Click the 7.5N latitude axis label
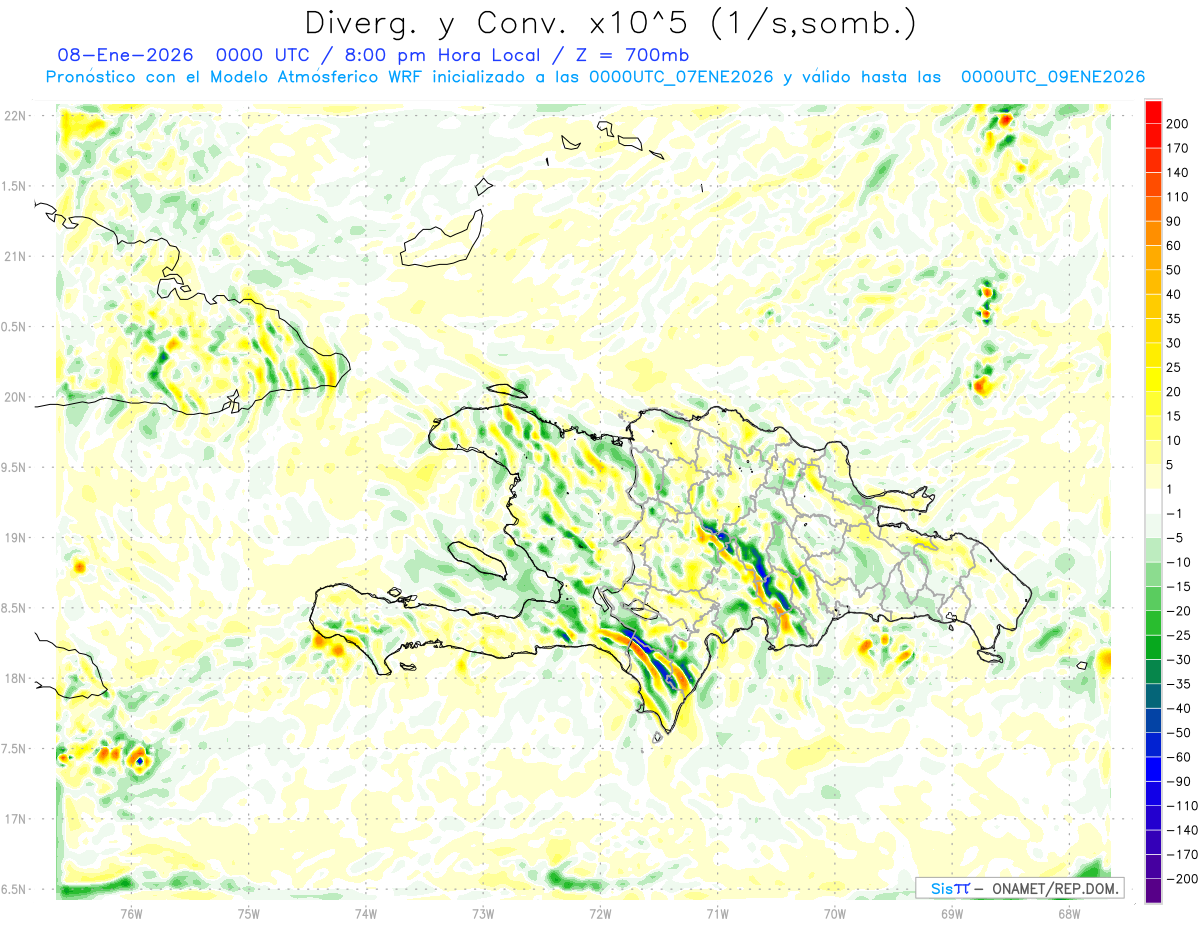This screenshot has height=927, width=1200. [x=15, y=749]
